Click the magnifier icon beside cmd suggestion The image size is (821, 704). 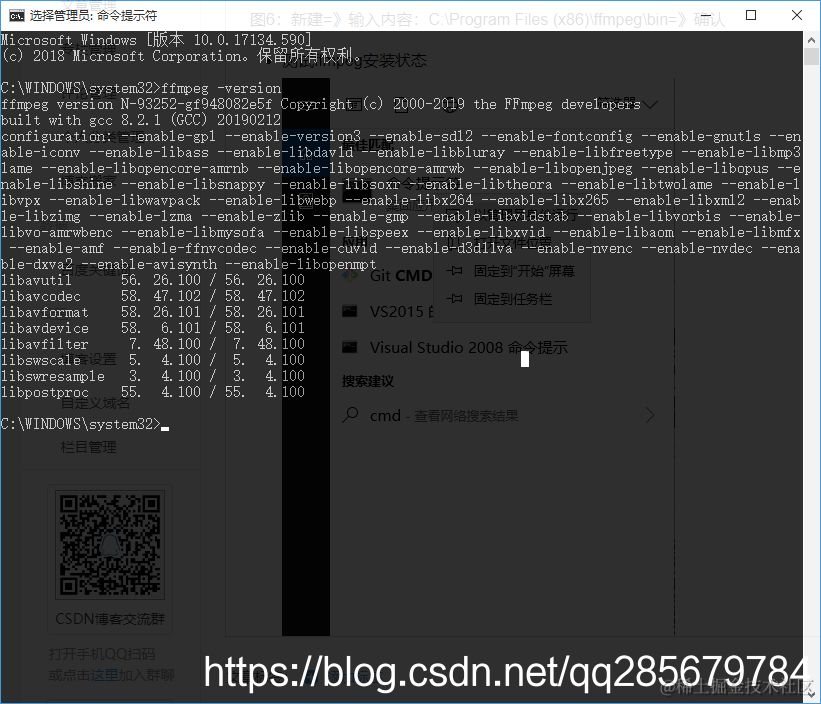pyautogui.click(x=350, y=415)
